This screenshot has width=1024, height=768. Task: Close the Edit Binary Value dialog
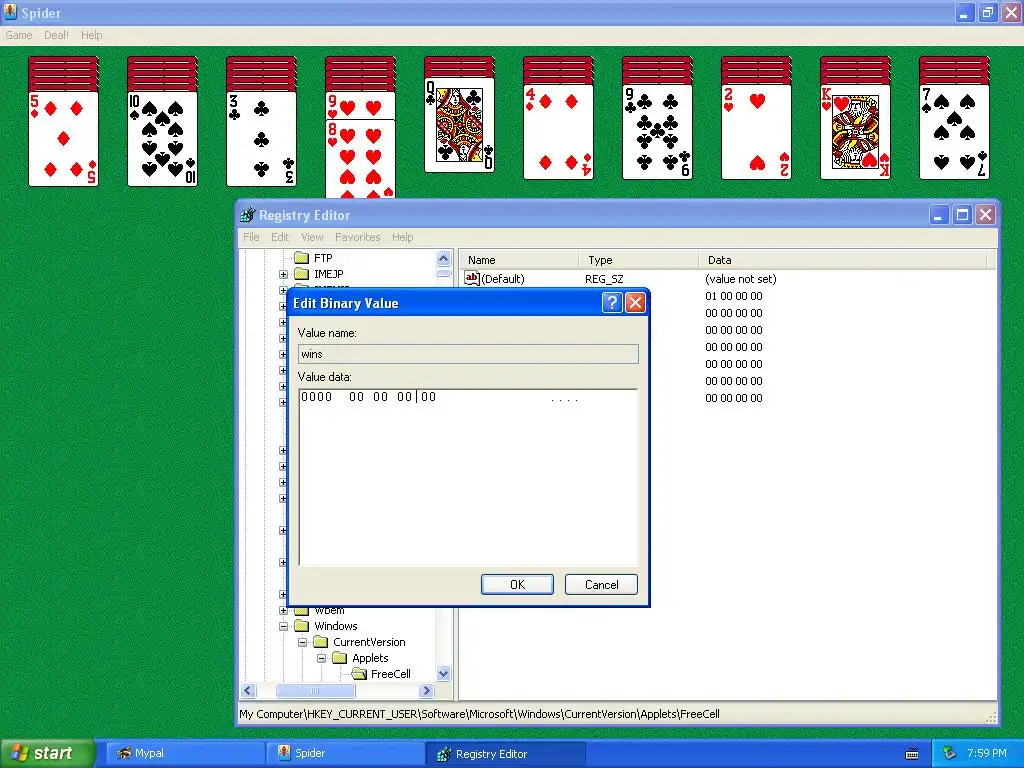[x=635, y=303]
